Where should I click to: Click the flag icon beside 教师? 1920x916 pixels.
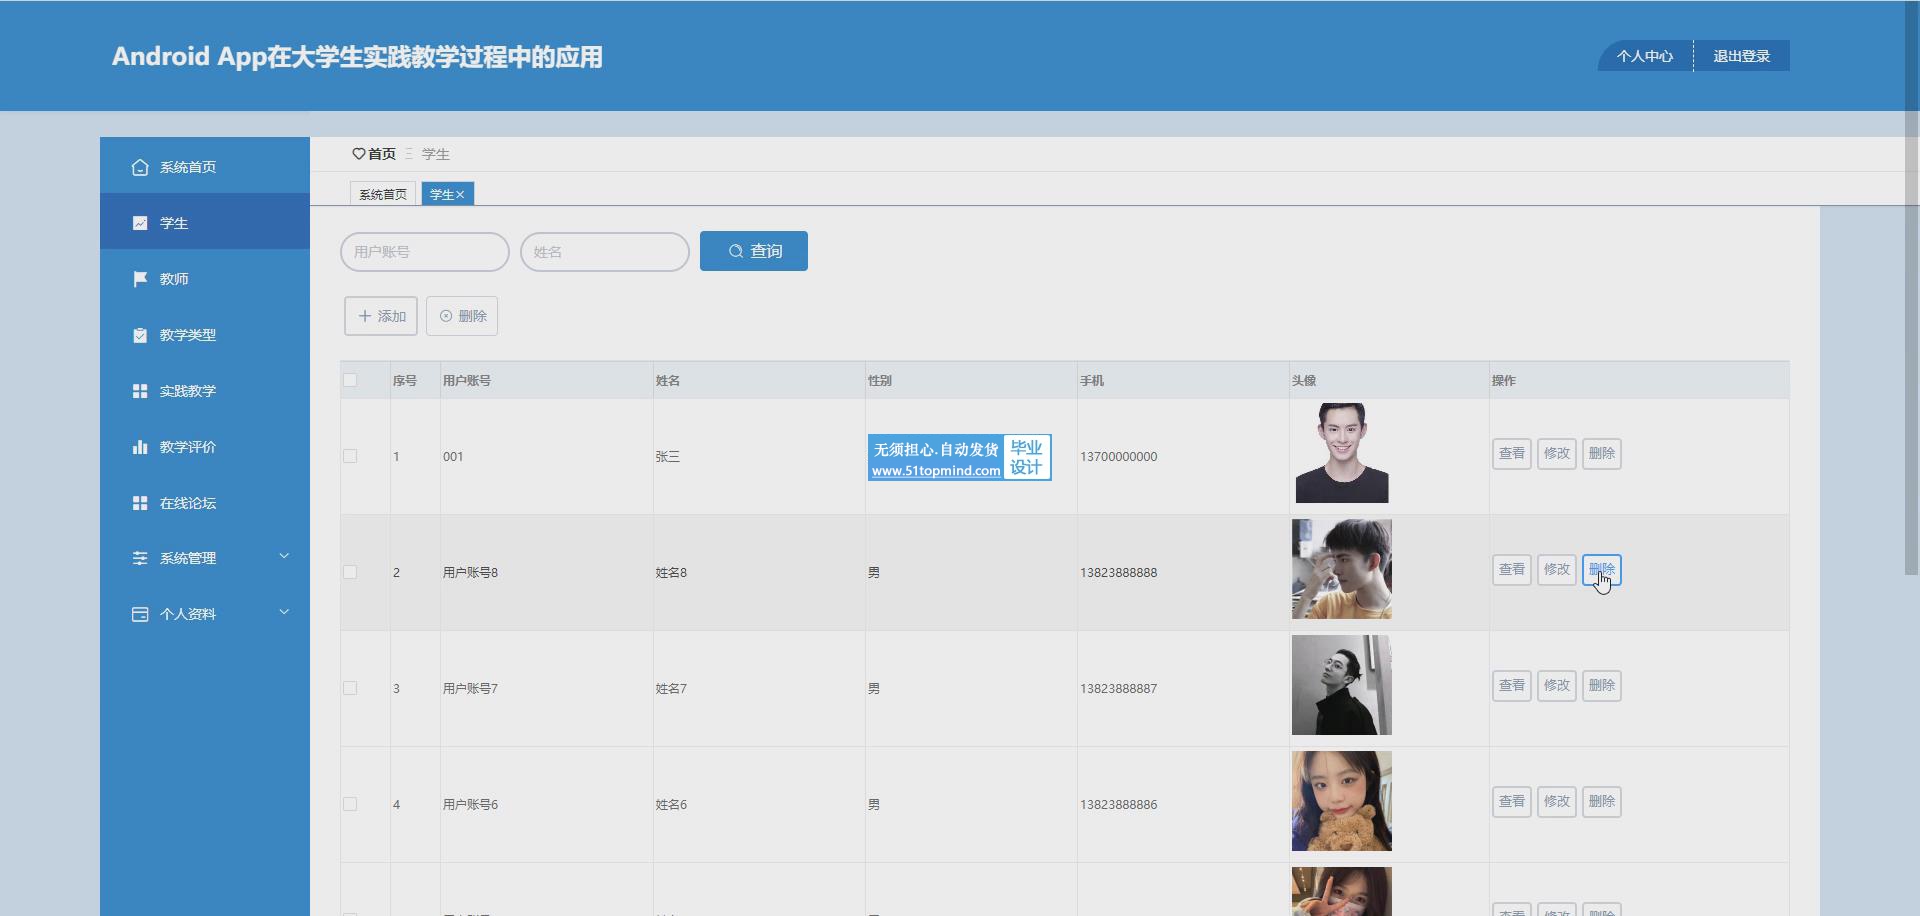tap(140, 279)
